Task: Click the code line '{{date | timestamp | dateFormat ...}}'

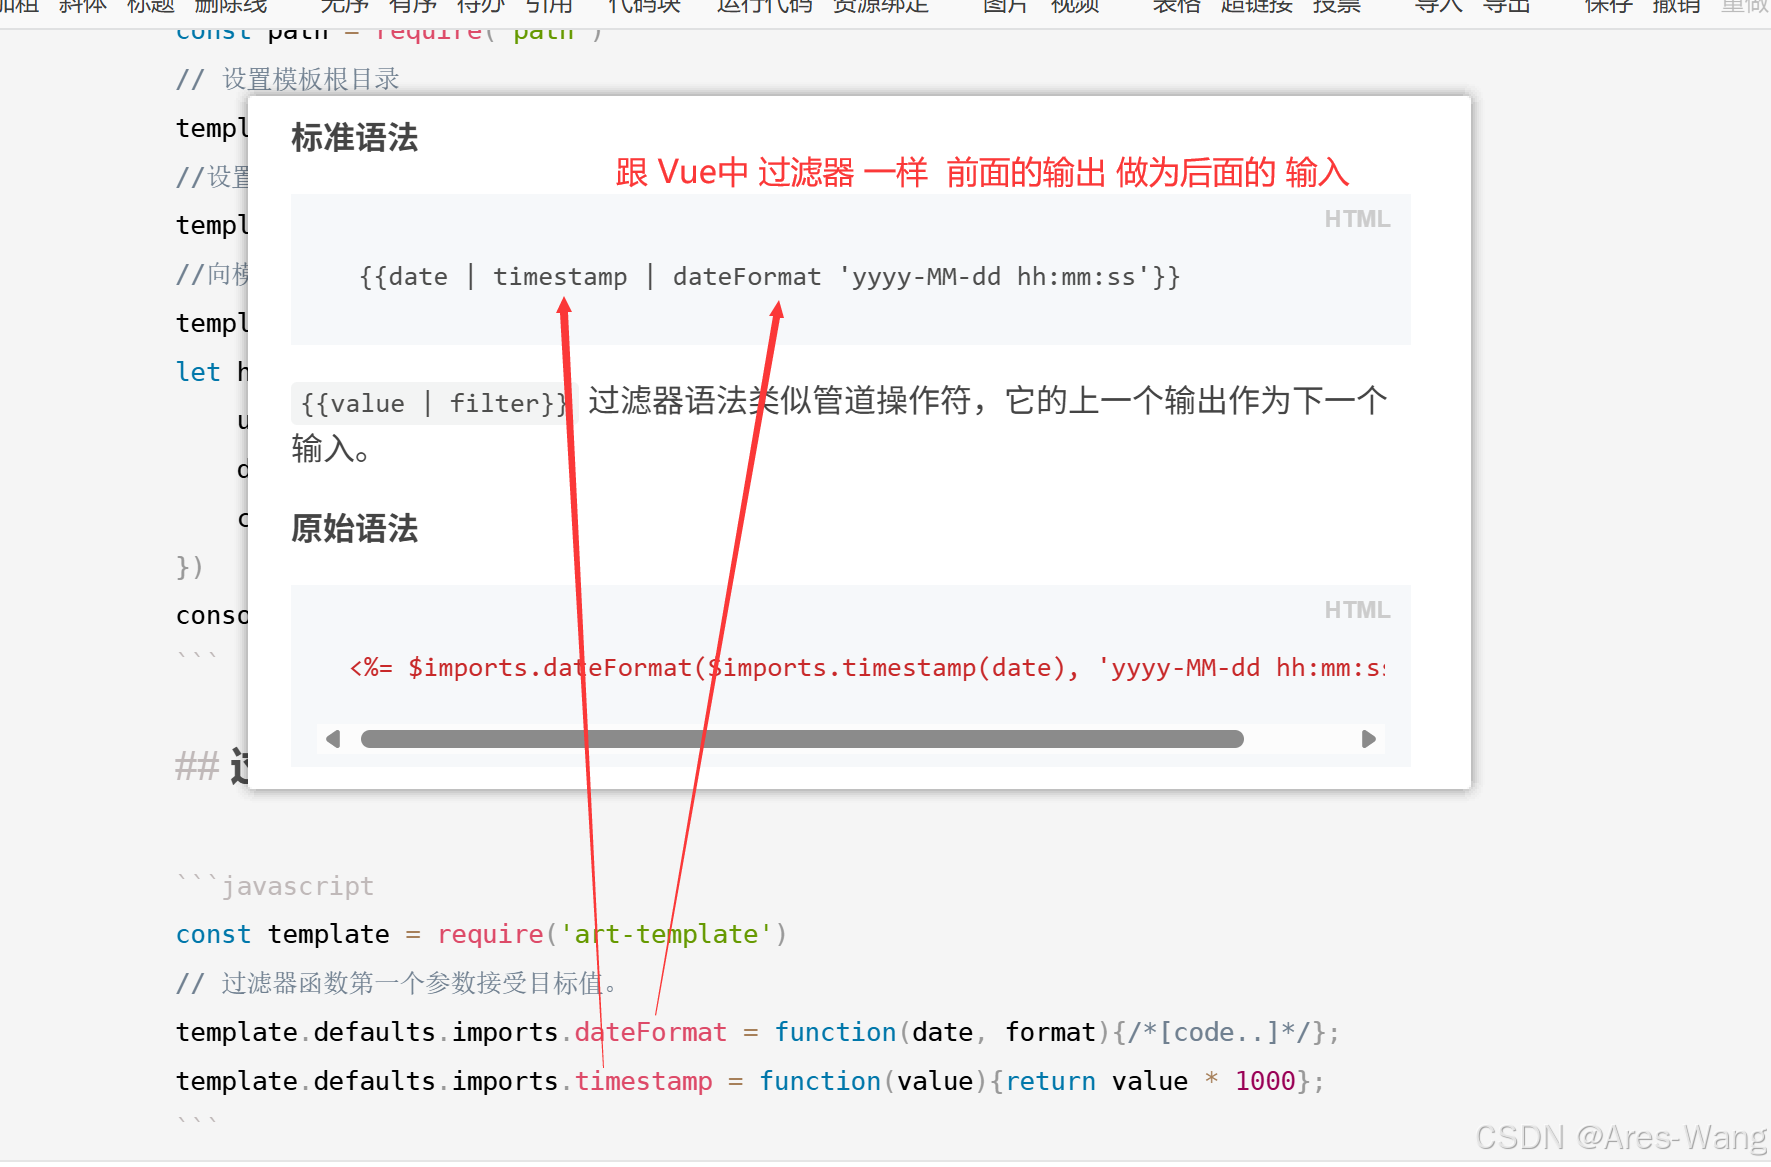Action: (770, 277)
